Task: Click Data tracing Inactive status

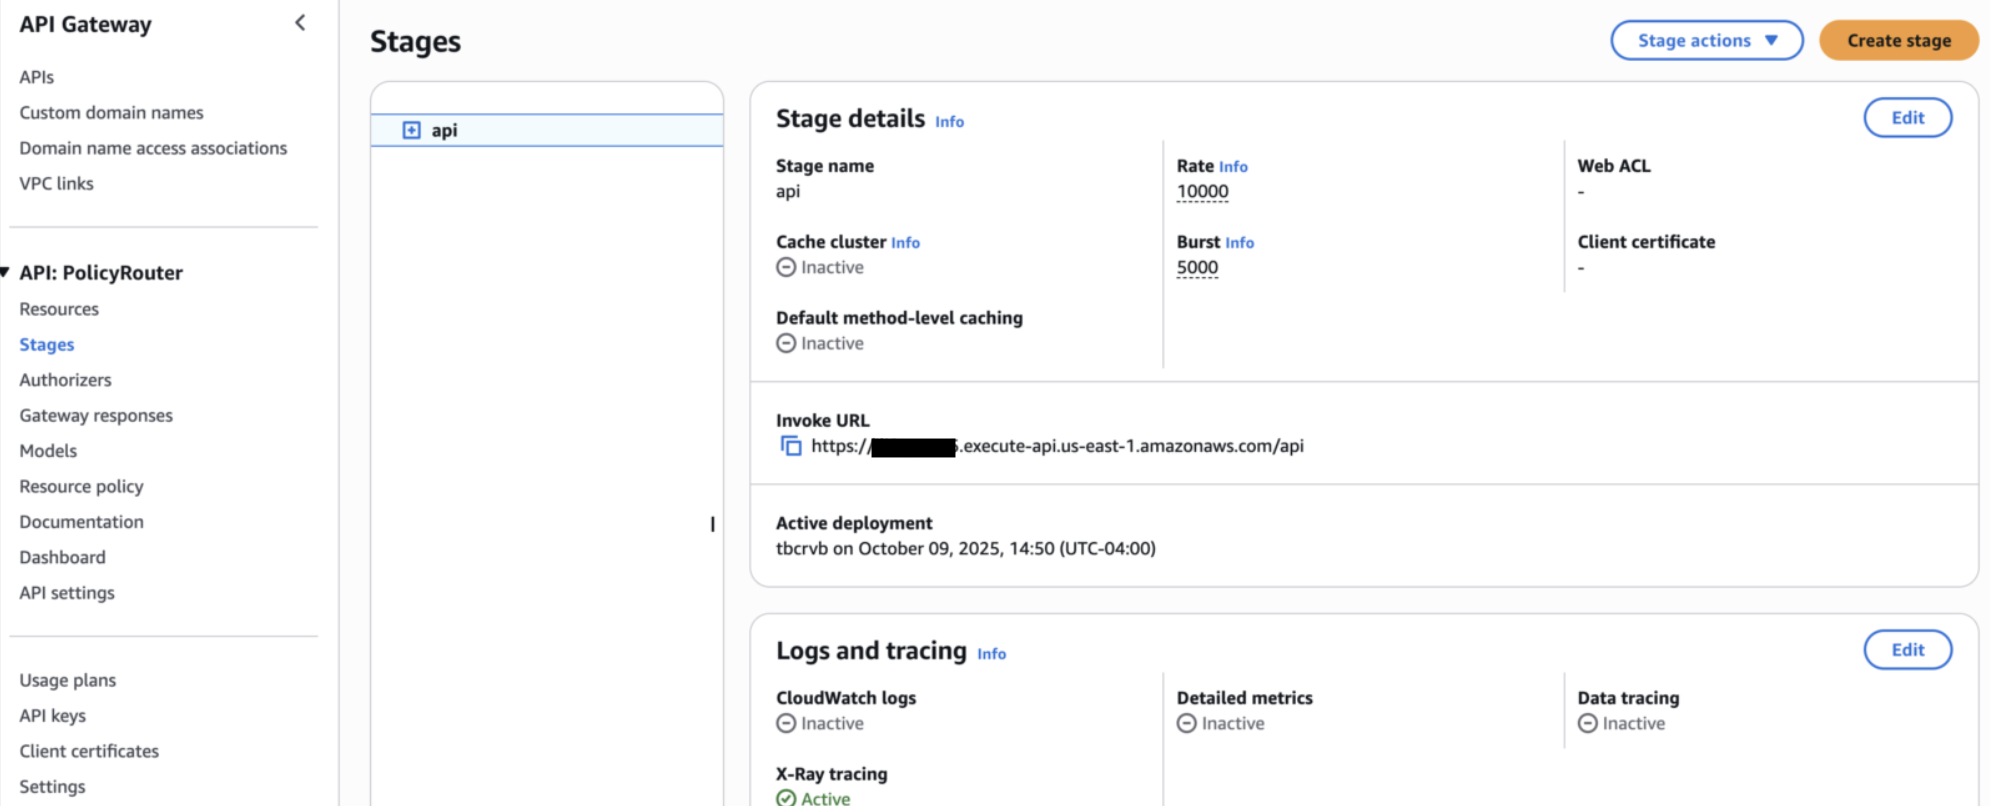Action: click(1622, 723)
